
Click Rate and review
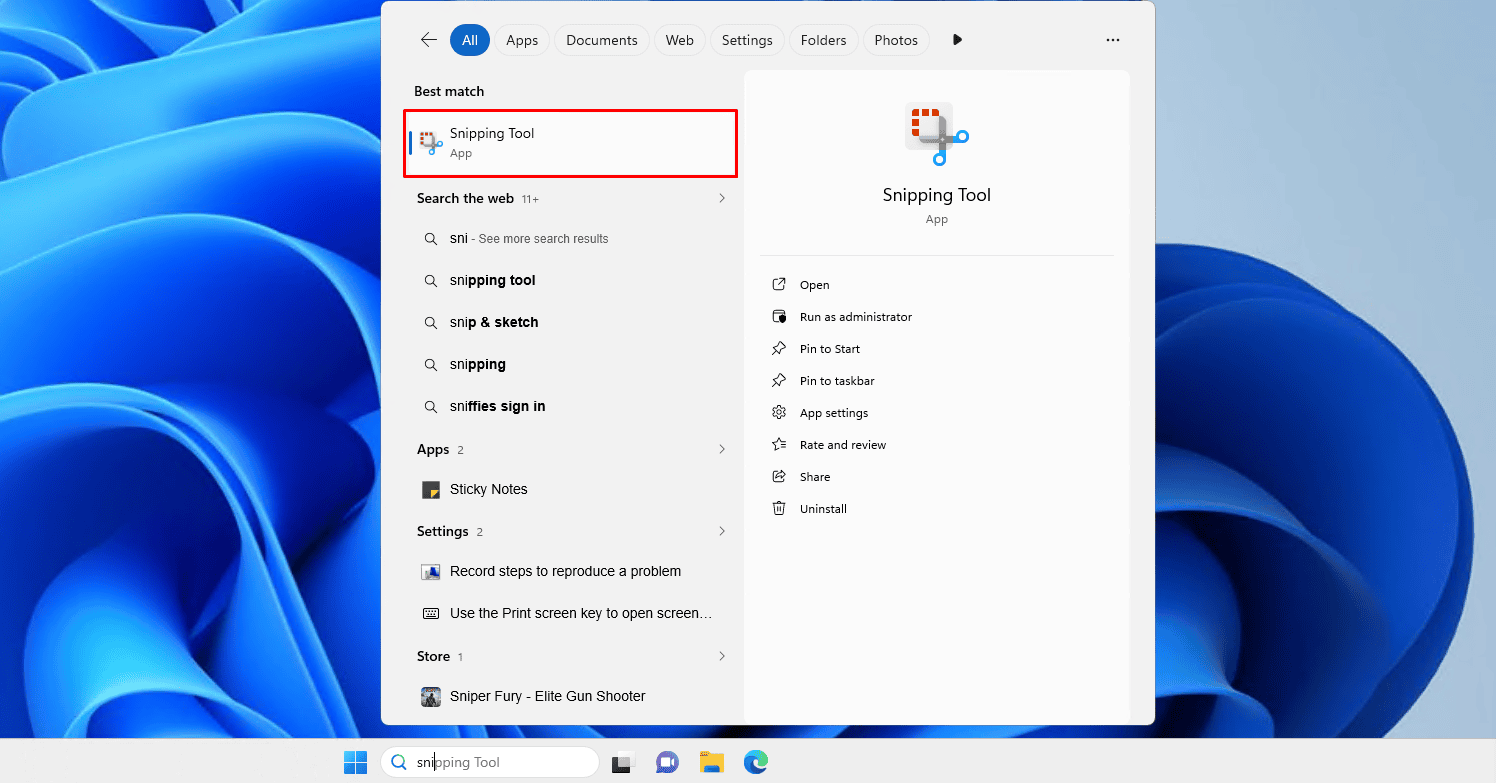[937, 445]
